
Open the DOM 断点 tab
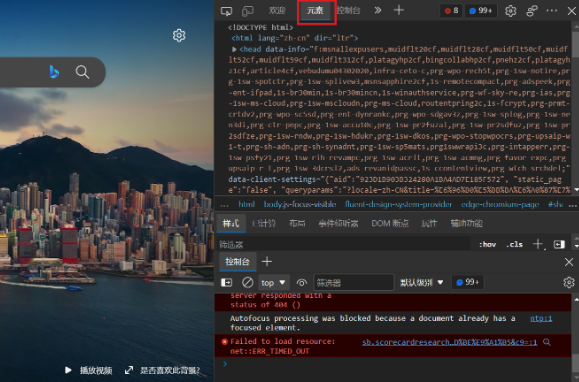click(x=390, y=223)
